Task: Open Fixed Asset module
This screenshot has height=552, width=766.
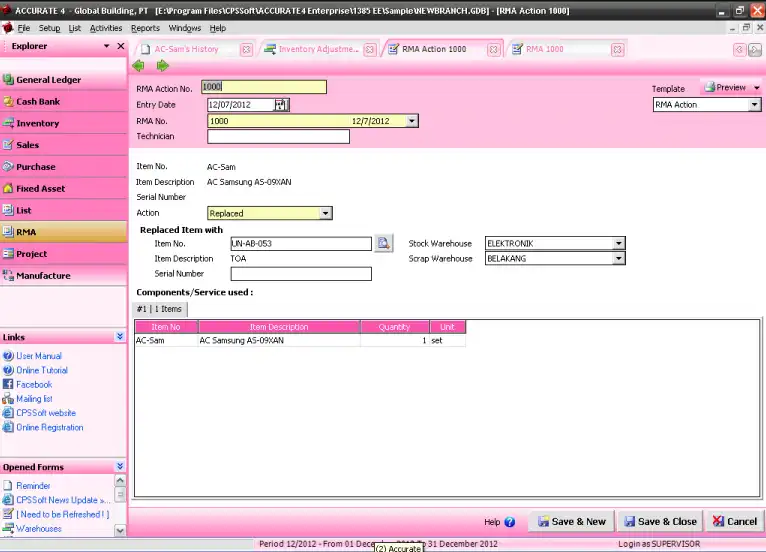Action: (x=64, y=189)
